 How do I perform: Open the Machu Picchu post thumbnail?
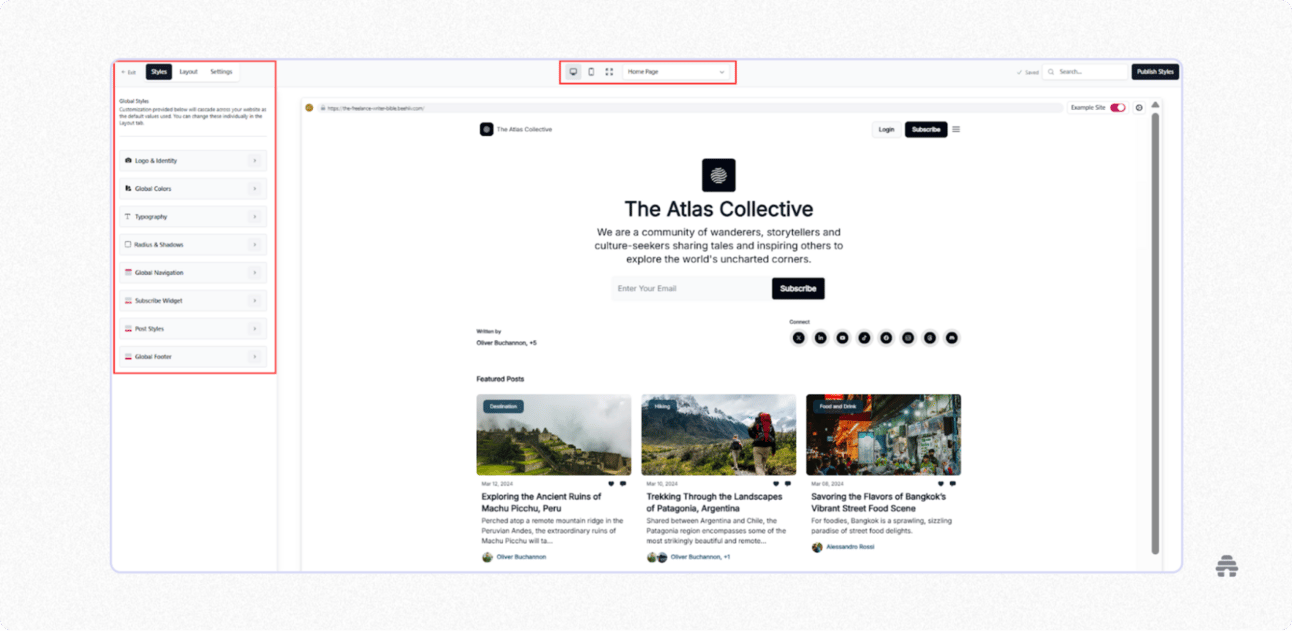click(554, 434)
